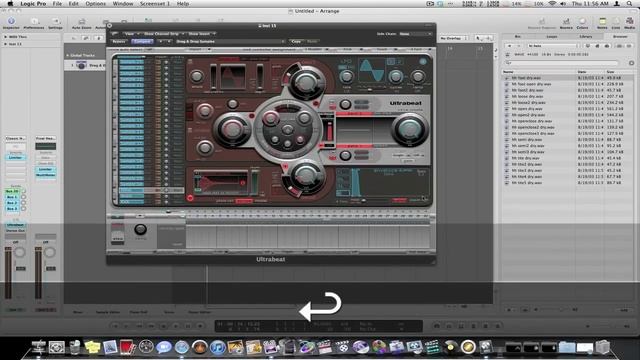Click the Limiter insert on channel strip
640x360 pixels.
16,158
